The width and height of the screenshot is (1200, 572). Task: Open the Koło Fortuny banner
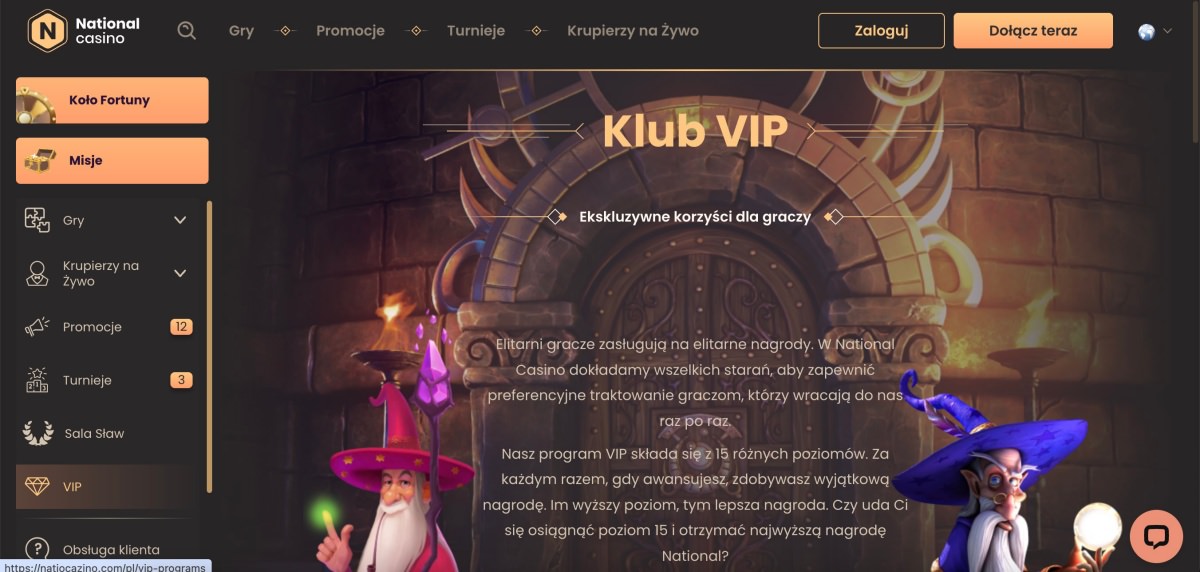pos(112,100)
